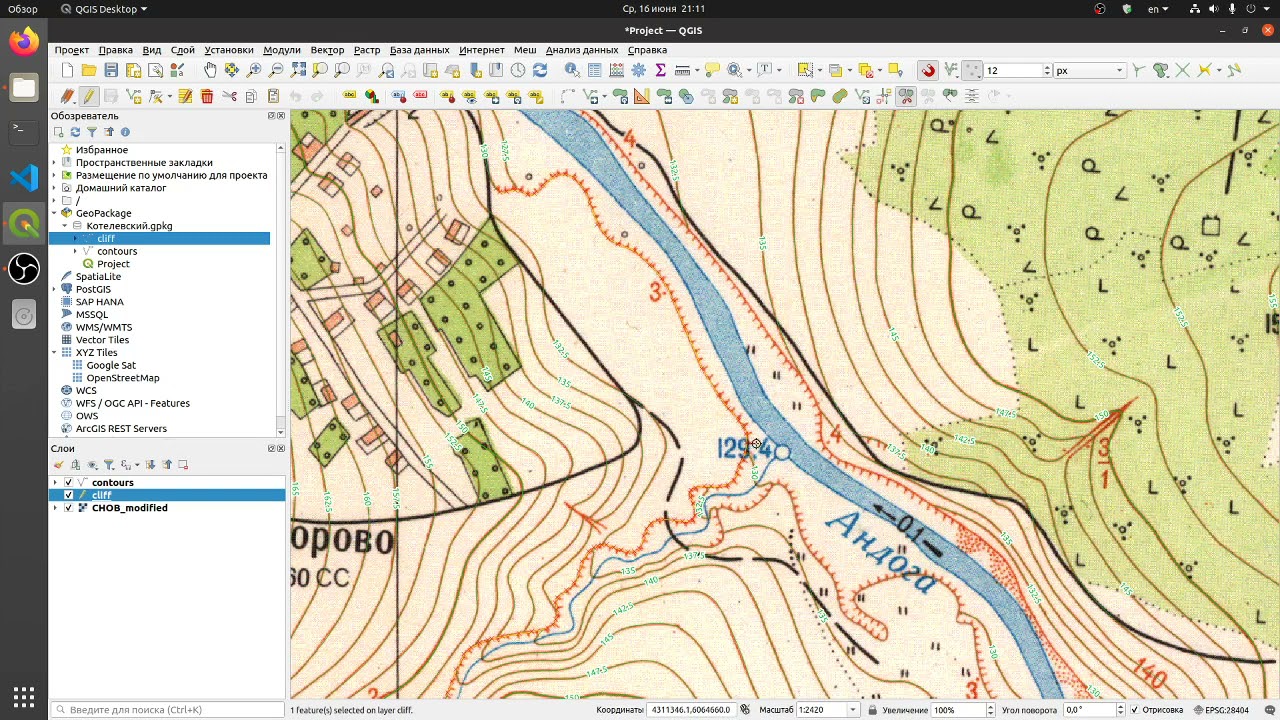Image resolution: width=1280 pixels, height=720 pixels.
Task: Toggle the snapping magnet icon
Action: (929, 70)
